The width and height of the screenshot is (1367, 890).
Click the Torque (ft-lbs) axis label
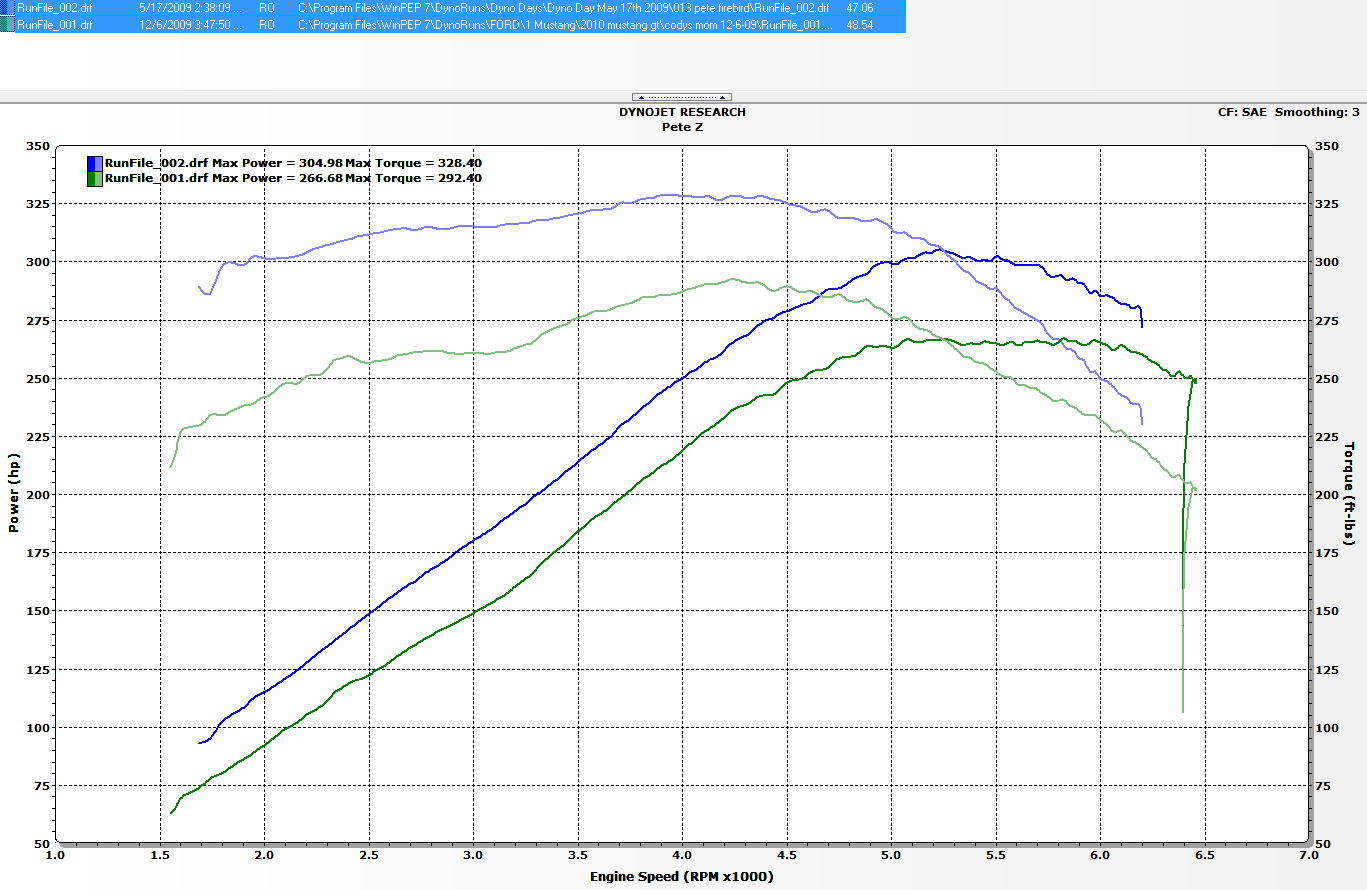pyautogui.click(x=1350, y=494)
